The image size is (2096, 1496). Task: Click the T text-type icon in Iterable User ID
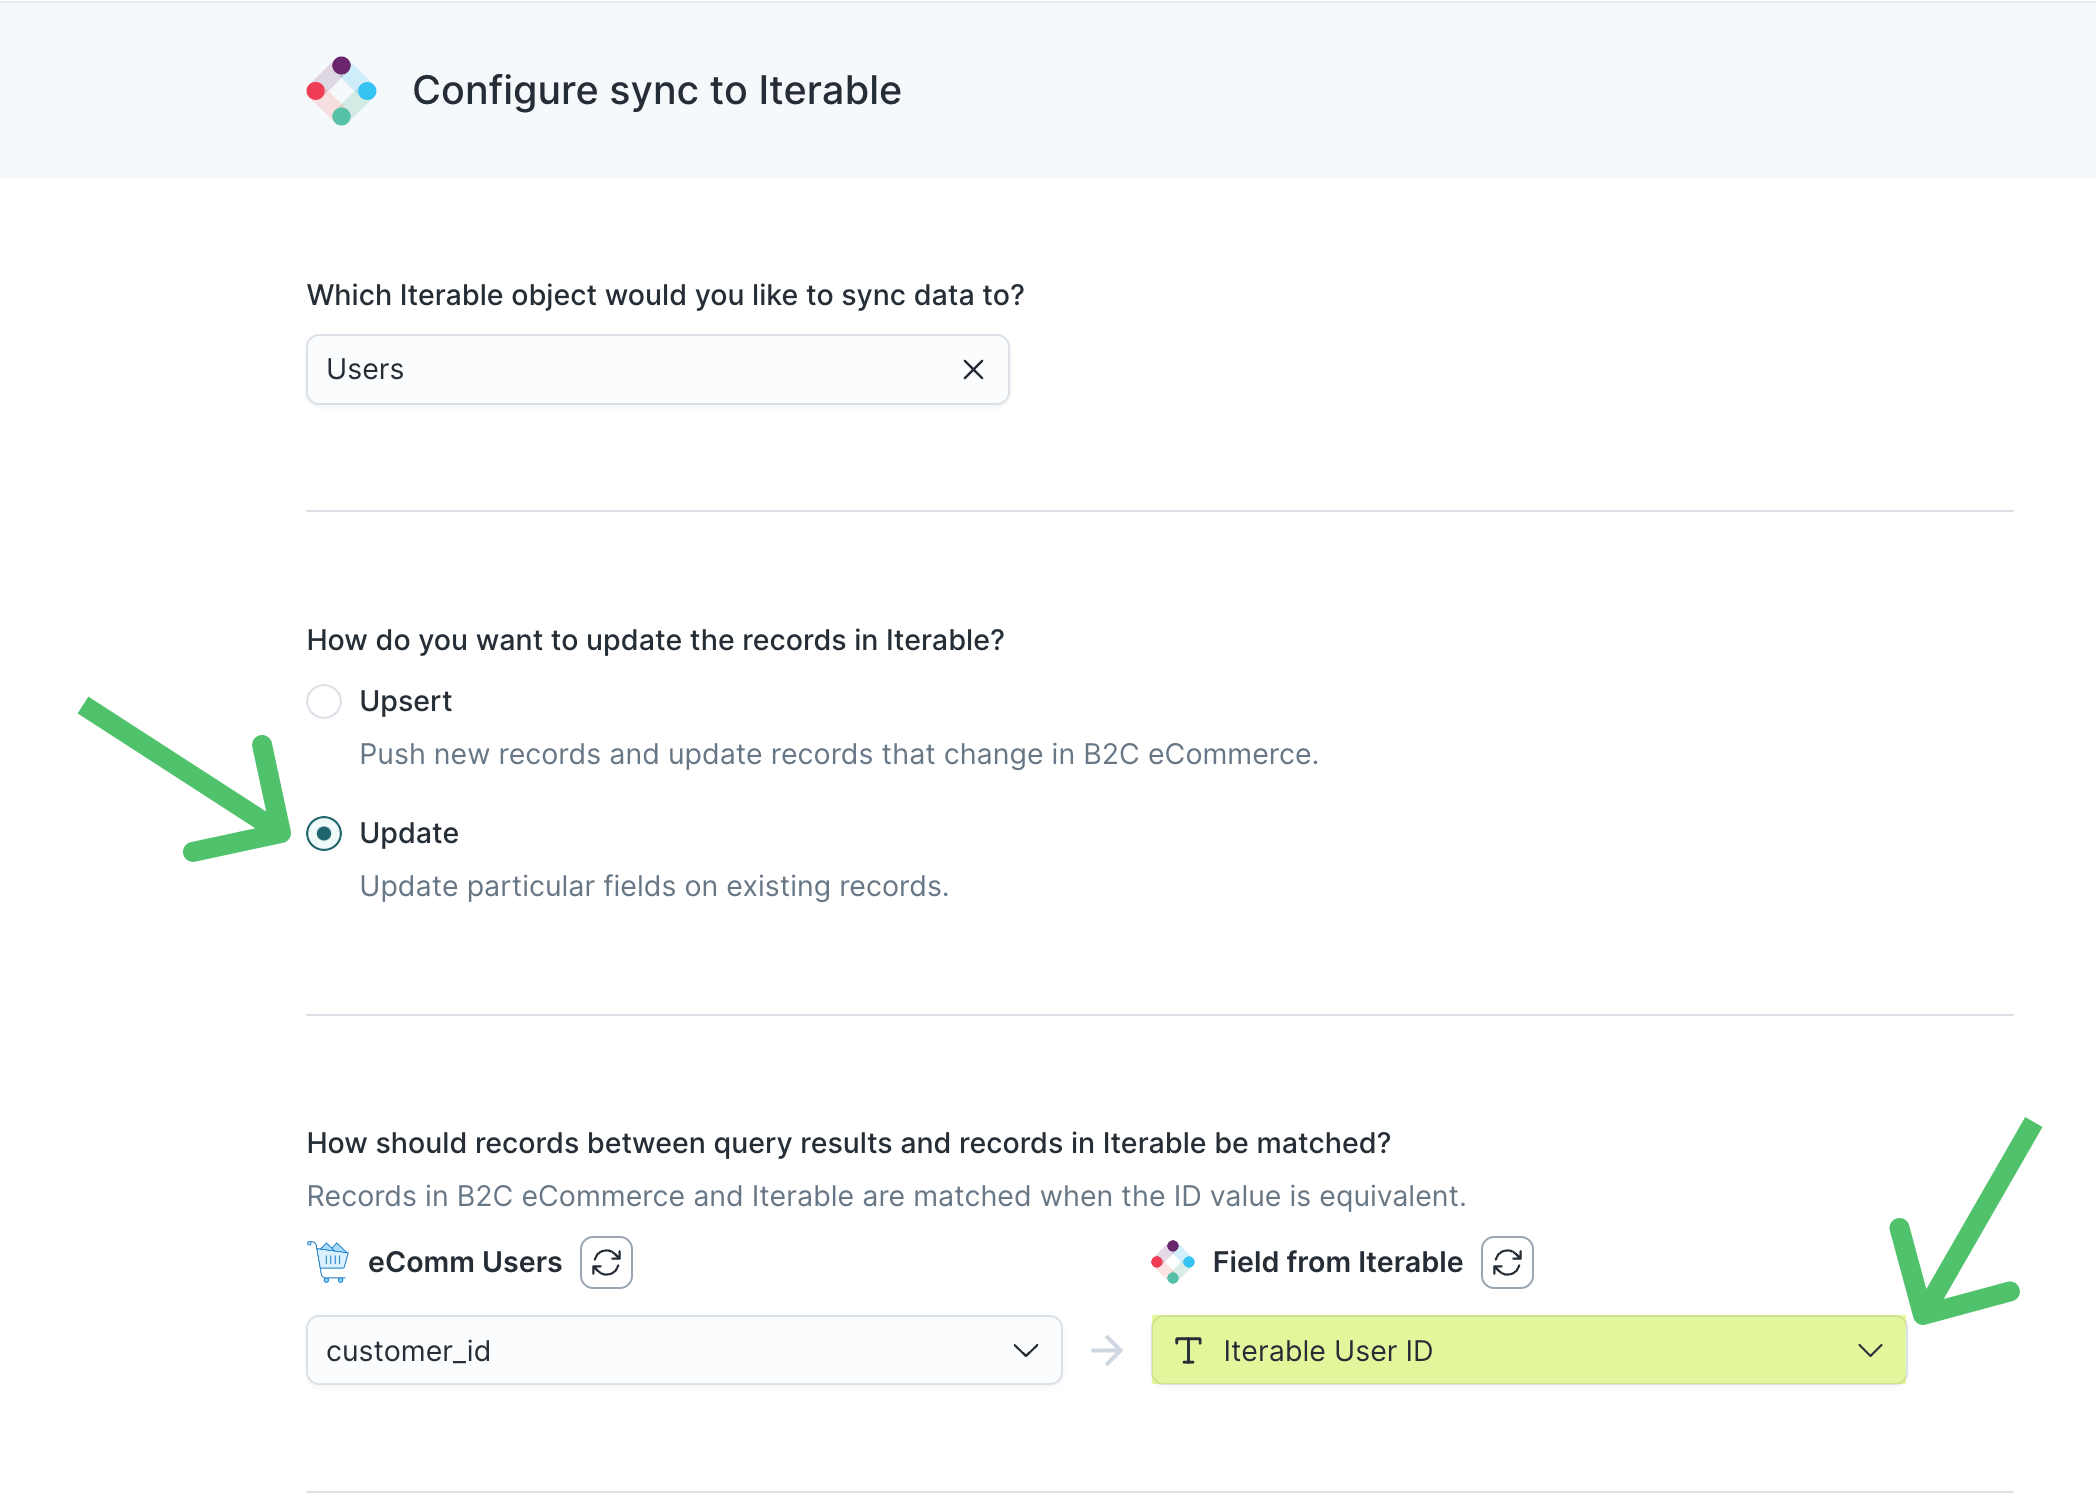pyautogui.click(x=1190, y=1350)
